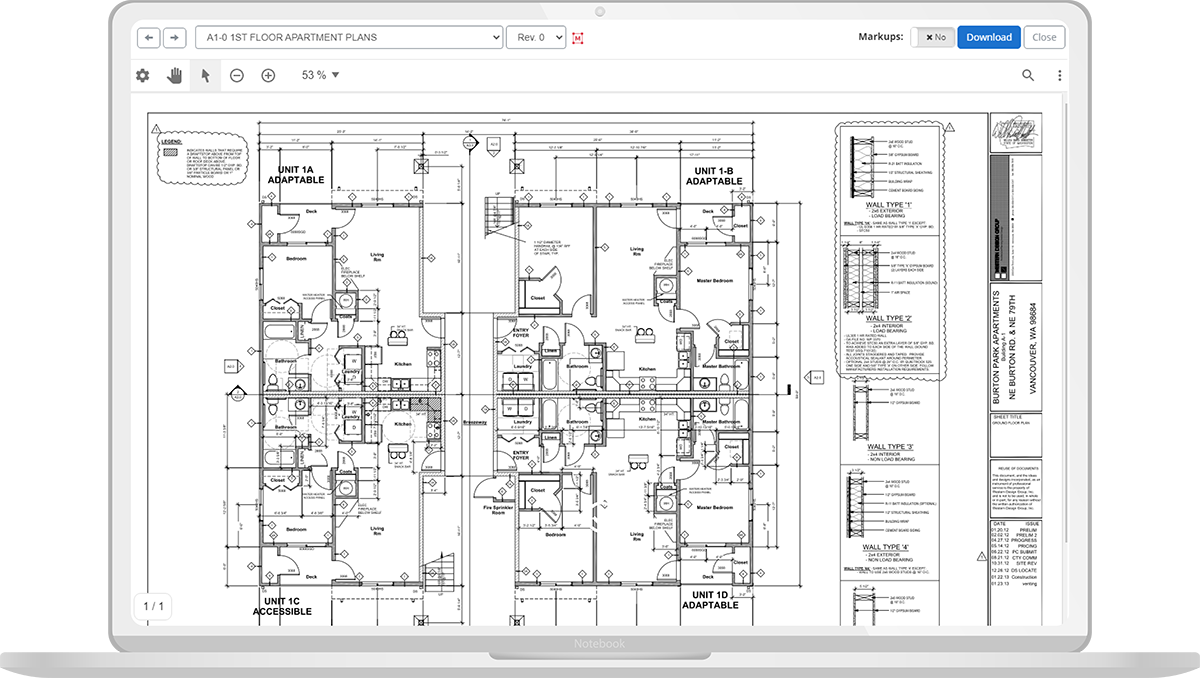Viewport: 1200px width, 678px height.
Task: Zoom in with the plus icon
Action: pyautogui.click(x=268, y=75)
